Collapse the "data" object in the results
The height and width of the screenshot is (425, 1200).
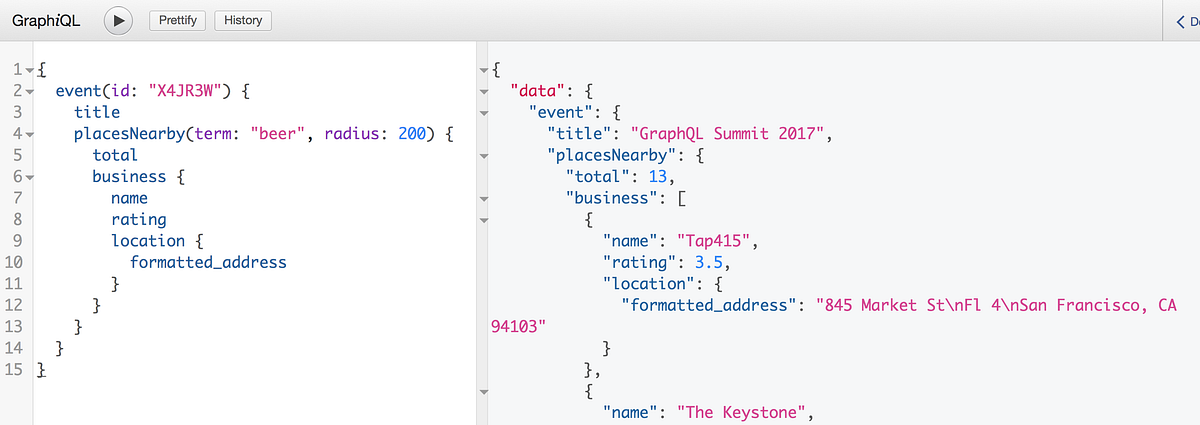[x=483, y=91]
